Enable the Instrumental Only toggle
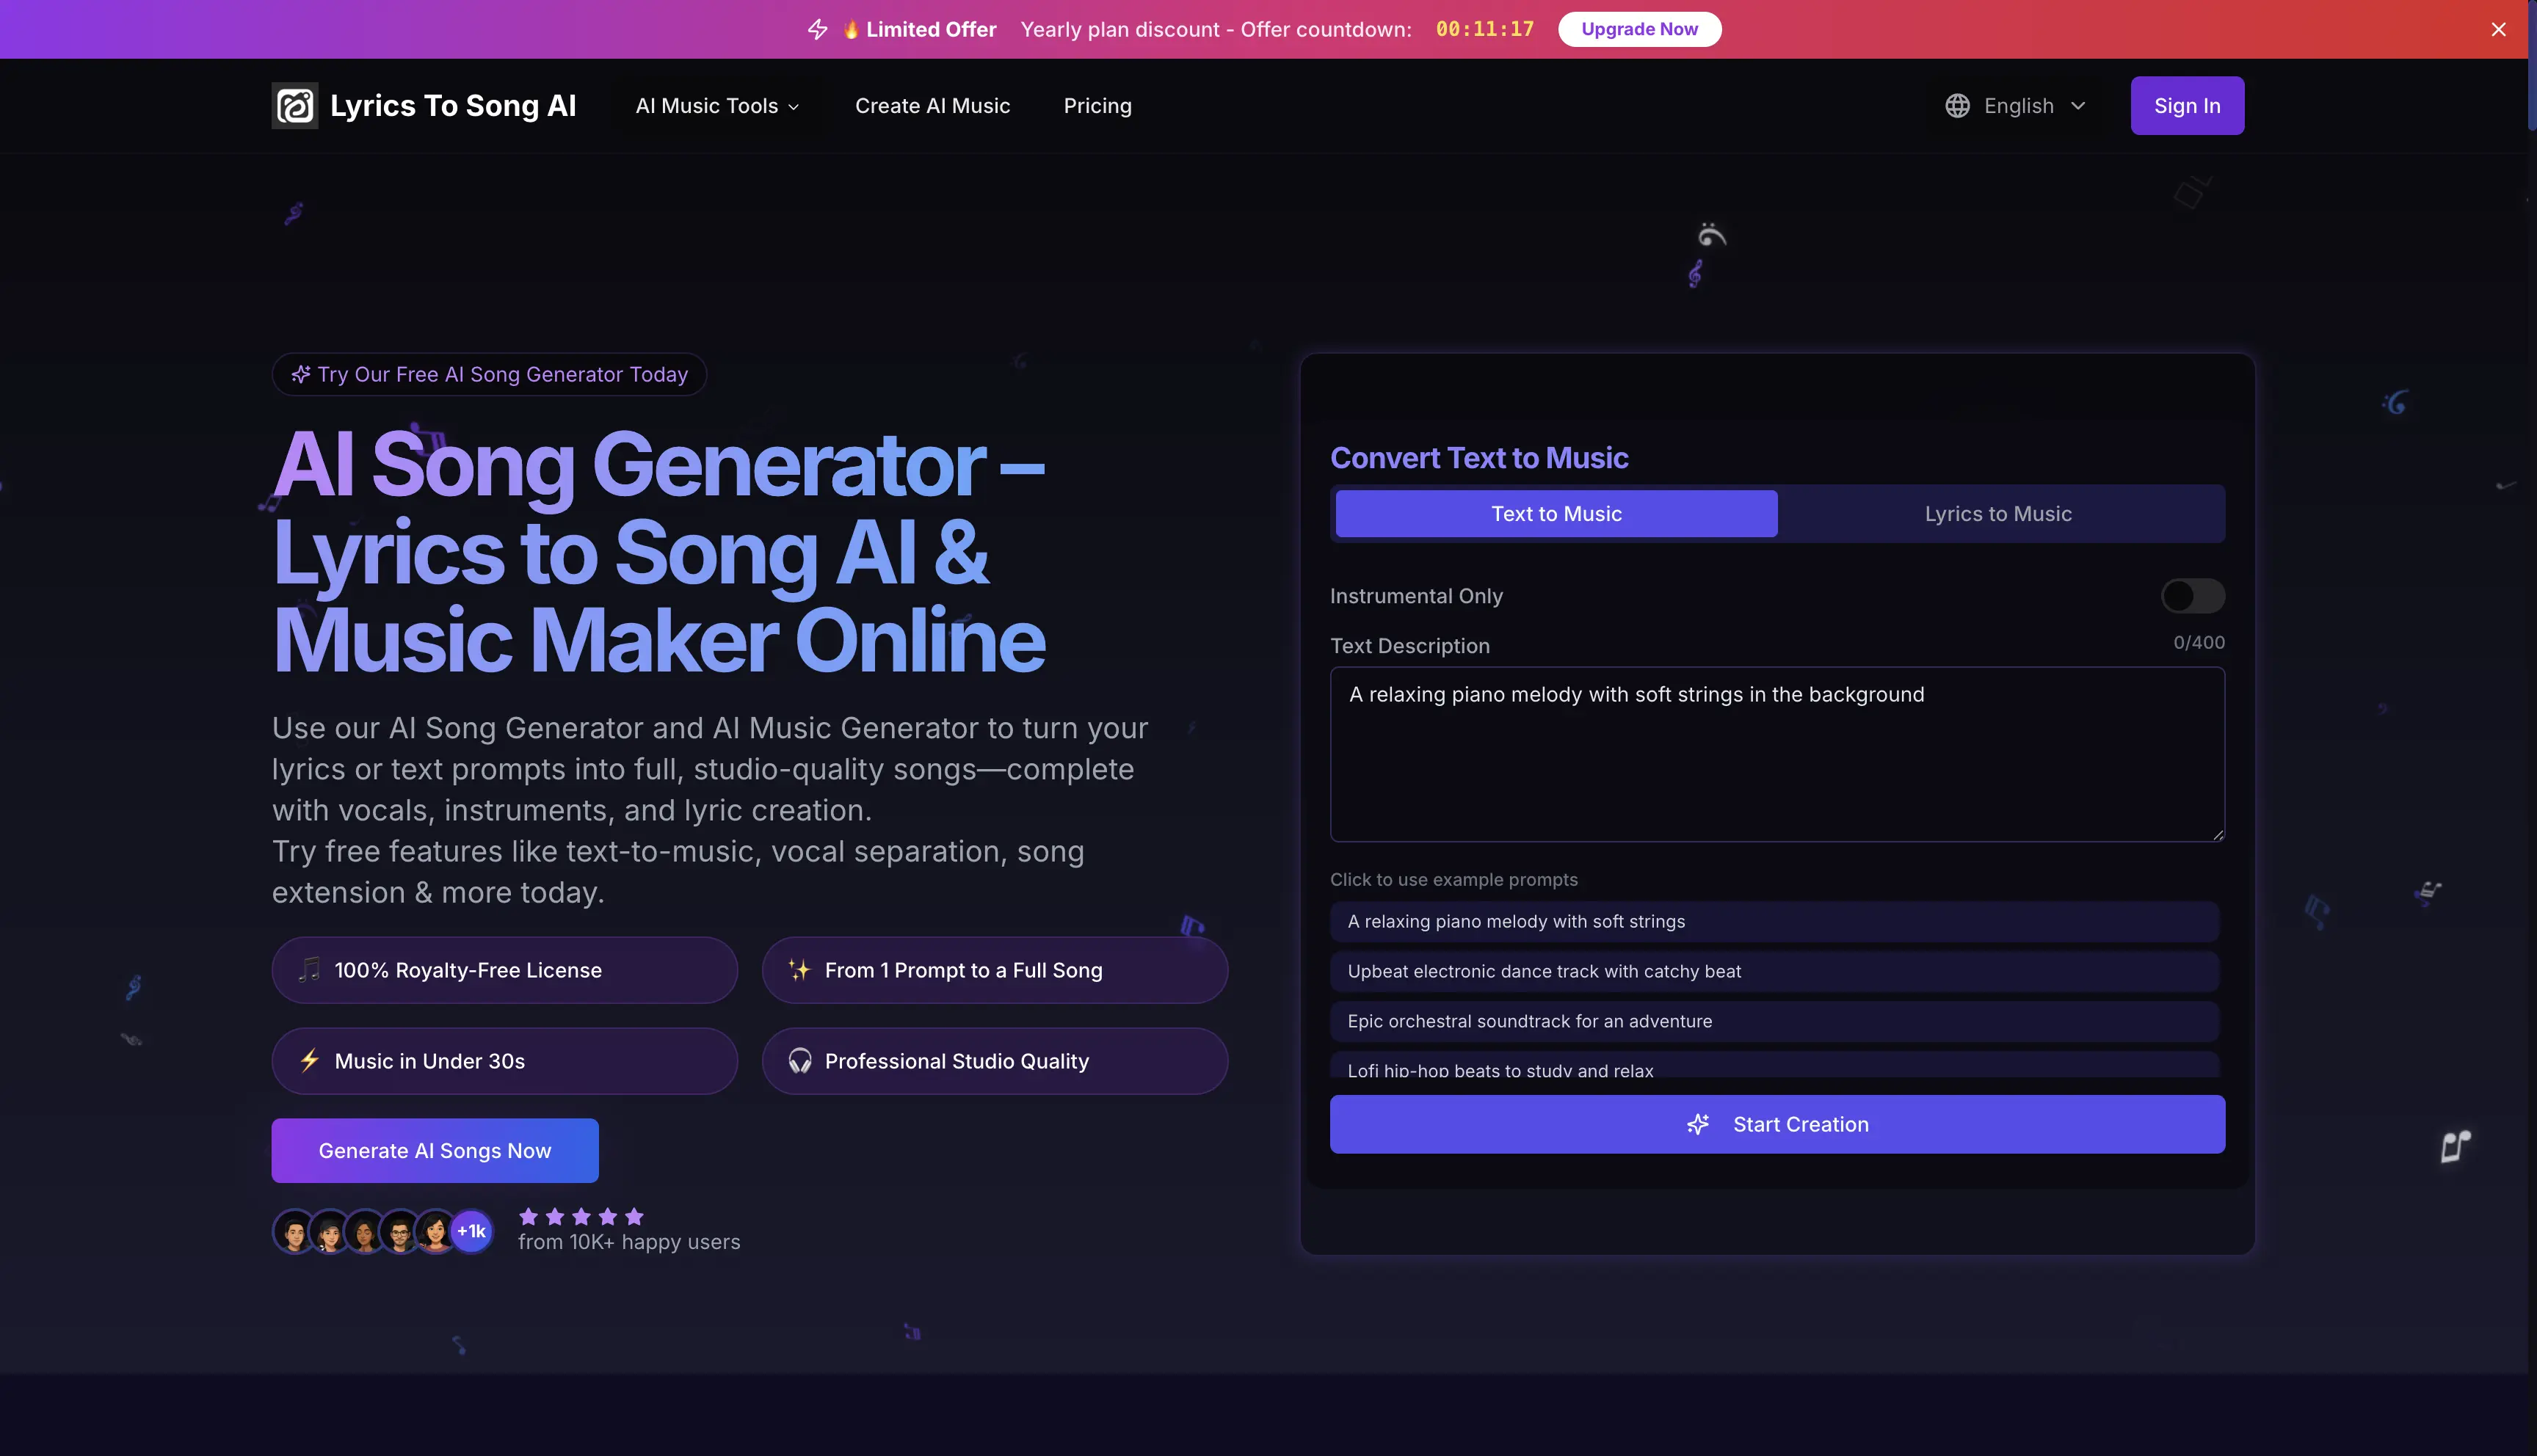Screen dimensions: 2537x1456 tap(2192, 596)
